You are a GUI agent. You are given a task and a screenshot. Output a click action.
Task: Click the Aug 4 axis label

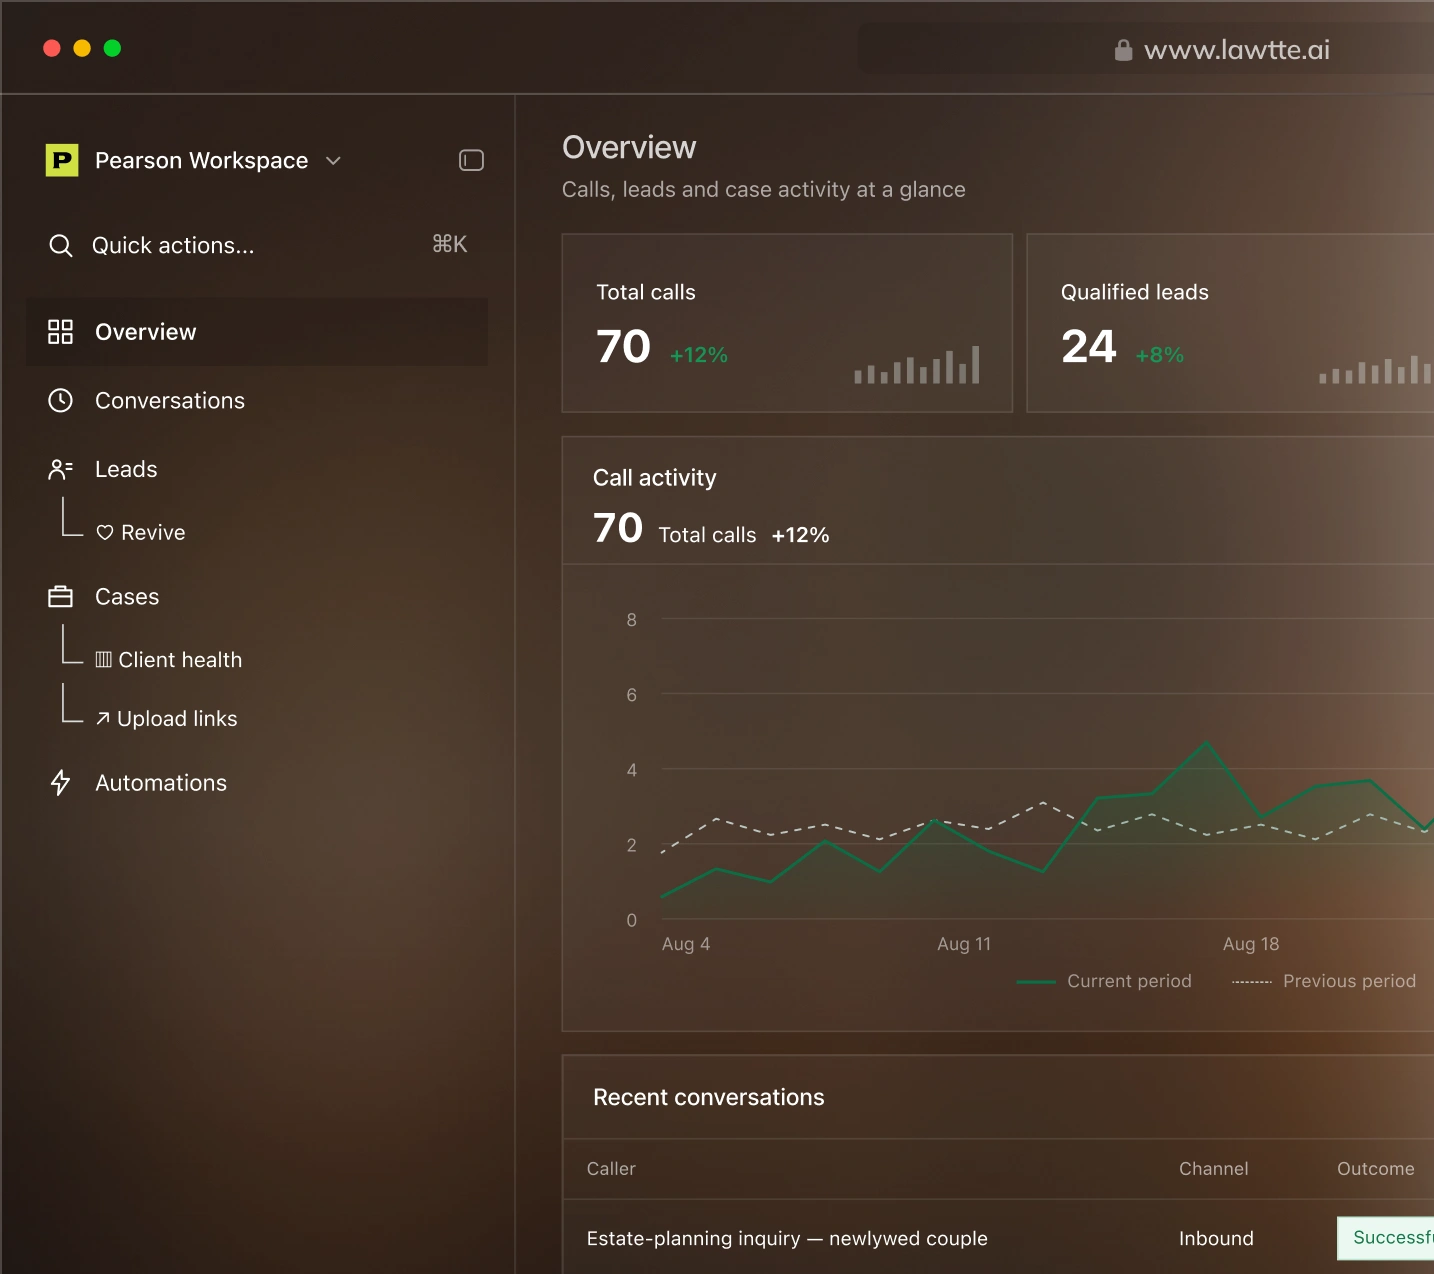coord(686,944)
